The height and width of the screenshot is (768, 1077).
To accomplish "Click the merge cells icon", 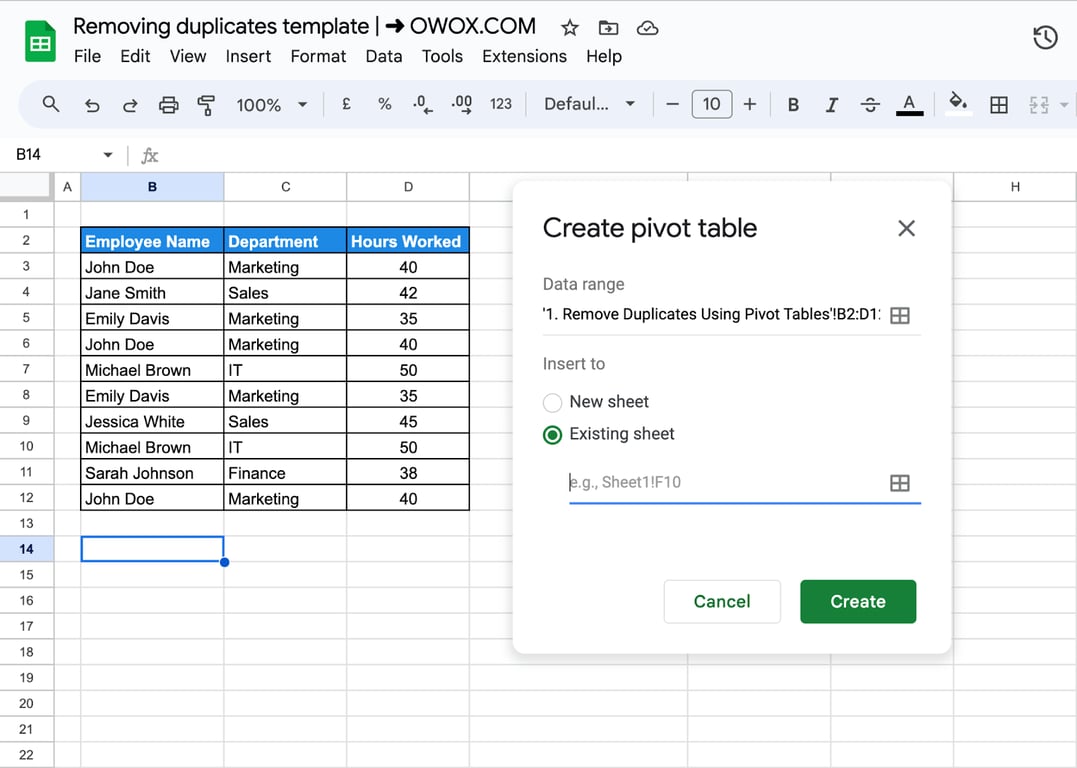I will (1039, 104).
